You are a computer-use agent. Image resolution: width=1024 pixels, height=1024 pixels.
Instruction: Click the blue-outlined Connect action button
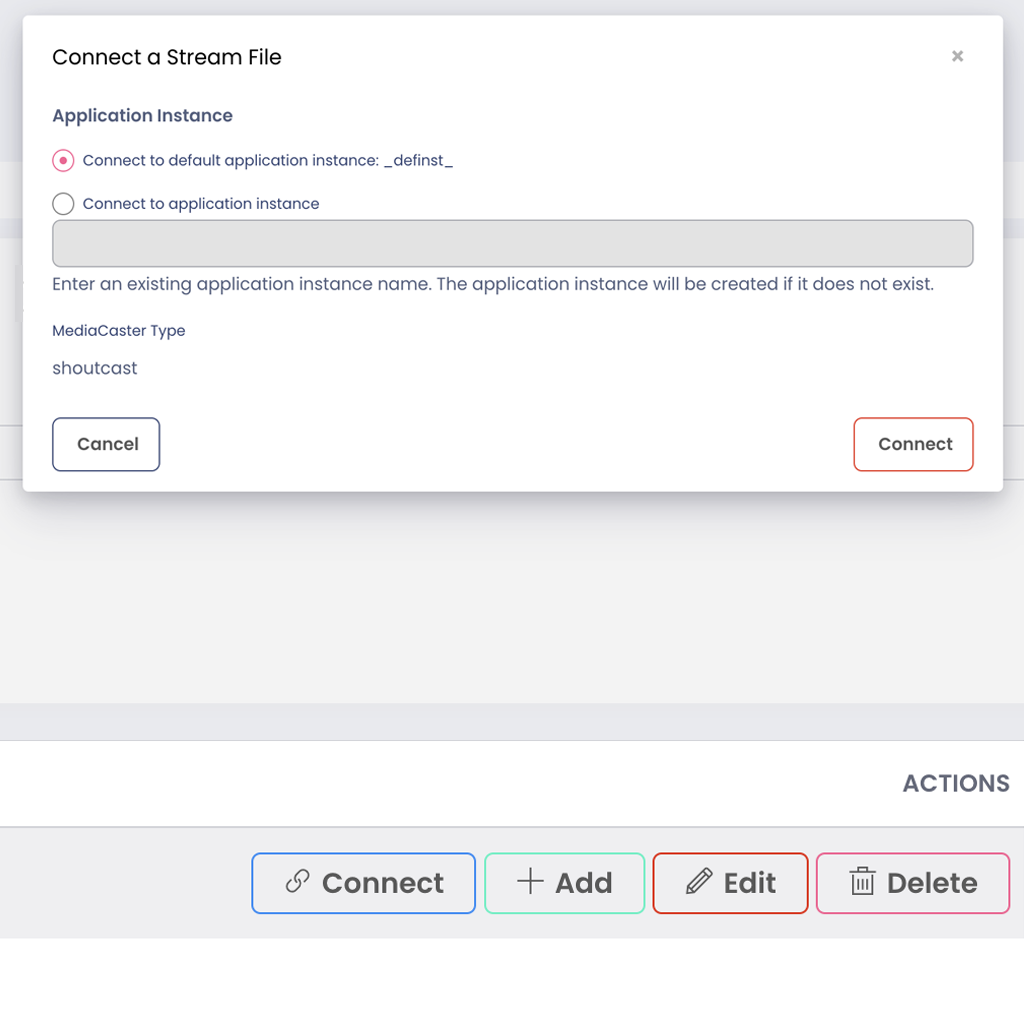tap(383, 883)
